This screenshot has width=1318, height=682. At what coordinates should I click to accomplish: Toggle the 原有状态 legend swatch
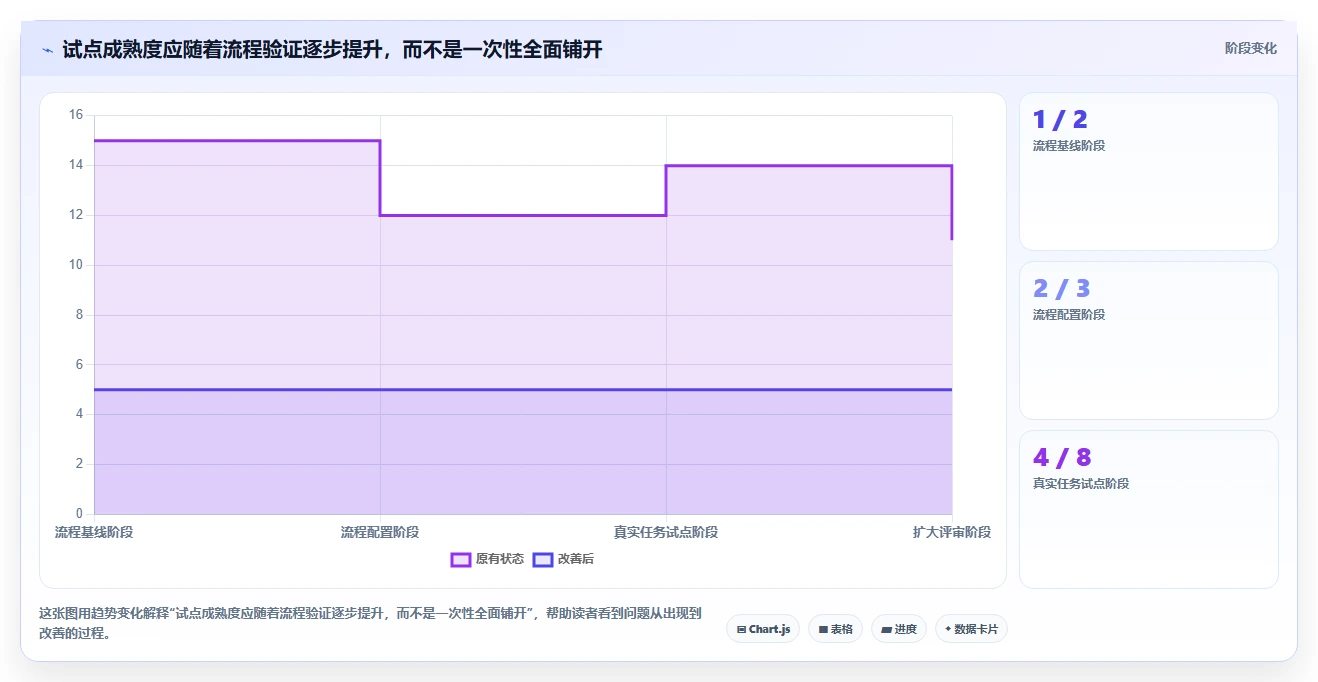coord(461,559)
